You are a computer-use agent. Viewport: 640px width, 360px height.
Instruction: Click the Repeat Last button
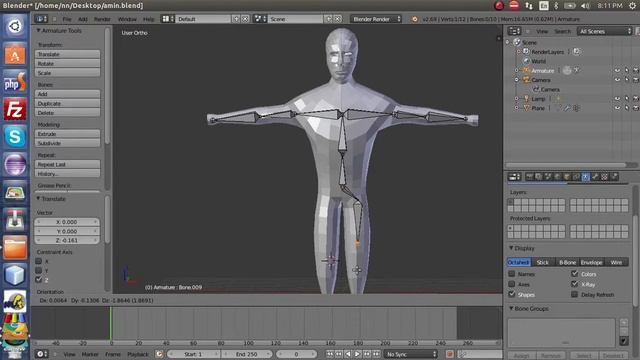tap(67, 164)
